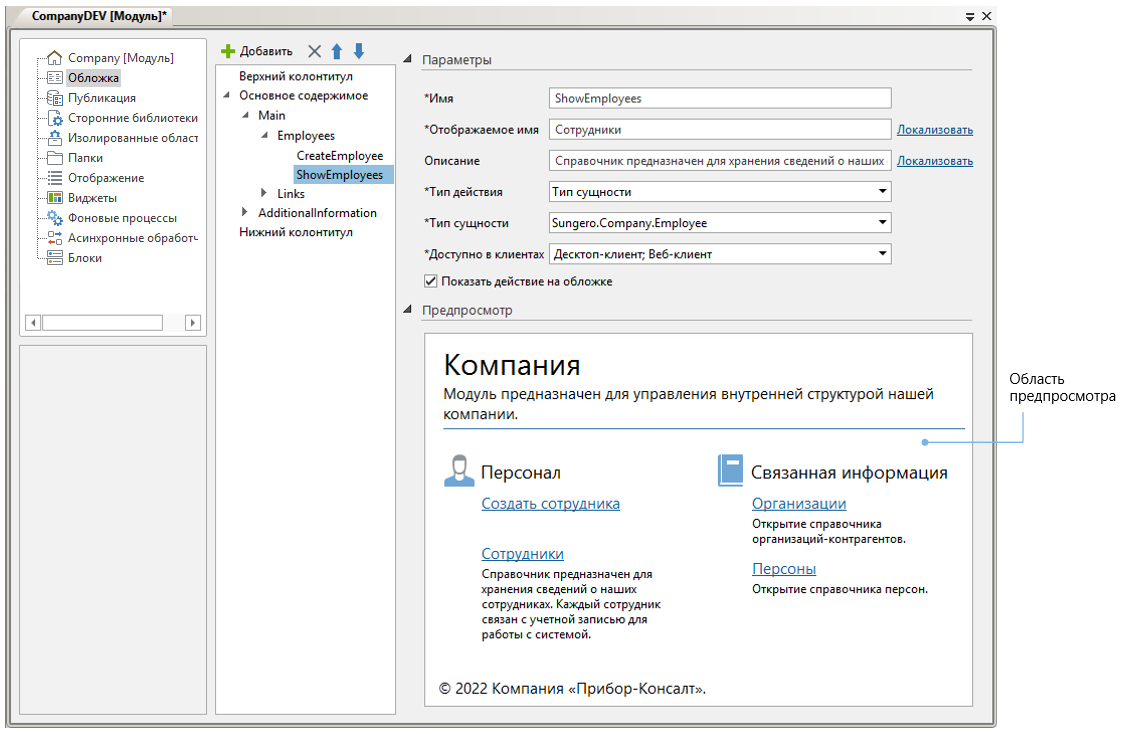Open the 'Доступно в клиентах' dropdown
This screenshot has height=734, width=1122.
click(882, 254)
